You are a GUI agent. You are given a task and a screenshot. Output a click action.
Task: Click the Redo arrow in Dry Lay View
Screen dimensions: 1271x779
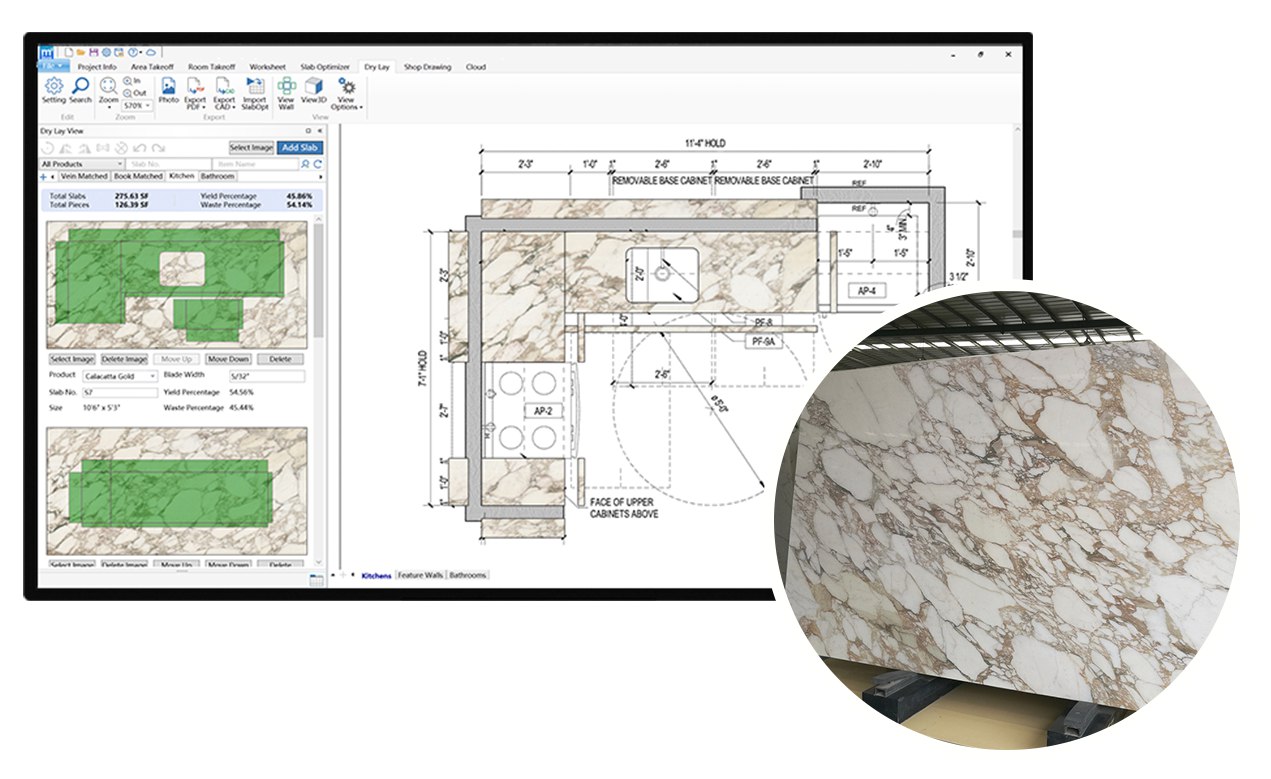tap(158, 147)
